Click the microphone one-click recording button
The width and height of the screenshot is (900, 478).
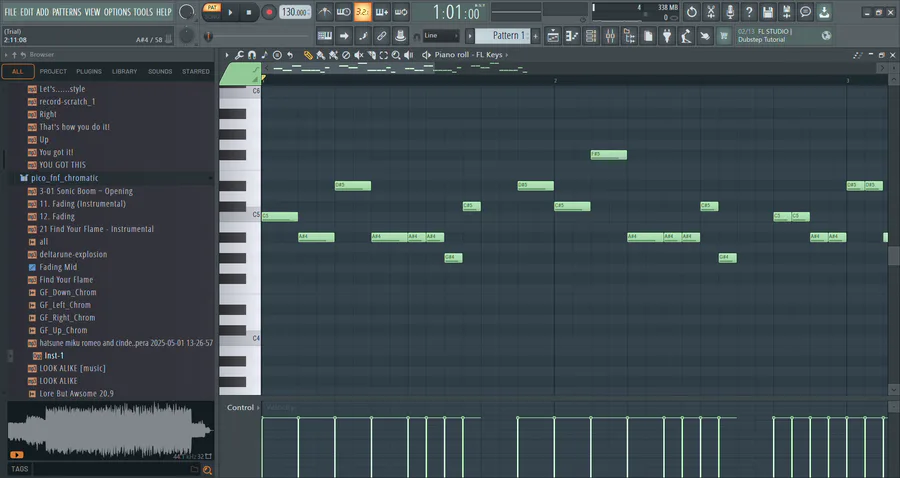point(730,11)
